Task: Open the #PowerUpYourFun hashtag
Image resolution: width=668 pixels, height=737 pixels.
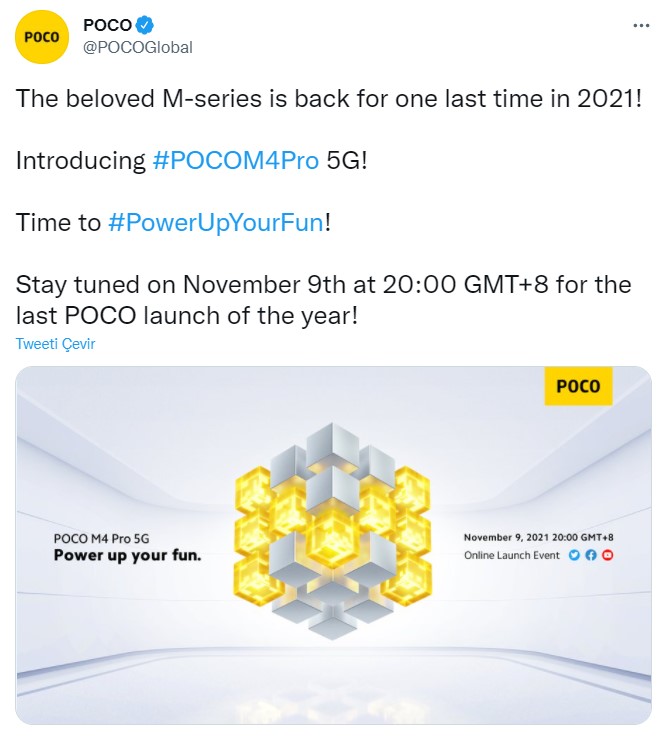Action: coord(216,222)
